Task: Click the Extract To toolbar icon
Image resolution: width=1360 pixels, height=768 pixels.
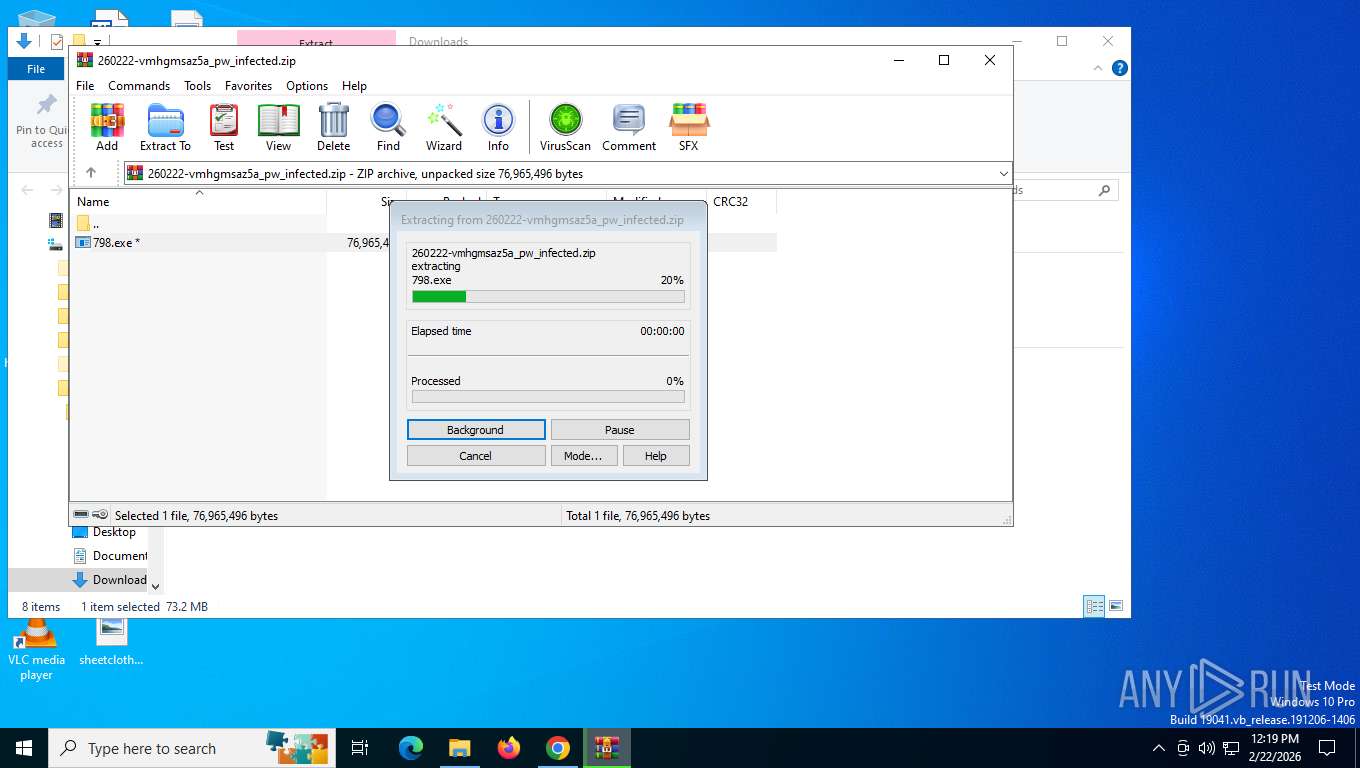Action: point(165,127)
